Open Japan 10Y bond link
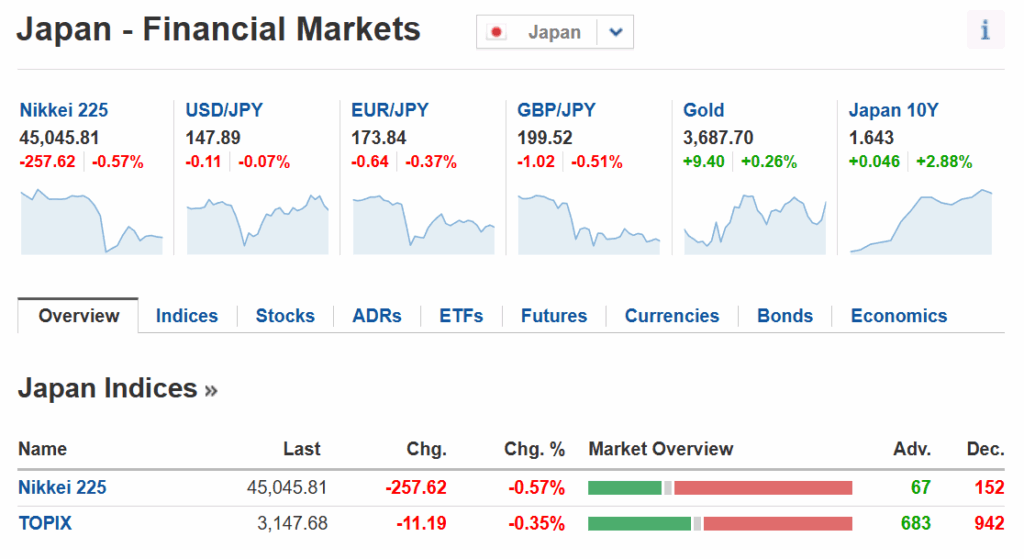1024x559 pixels. tap(893, 110)
